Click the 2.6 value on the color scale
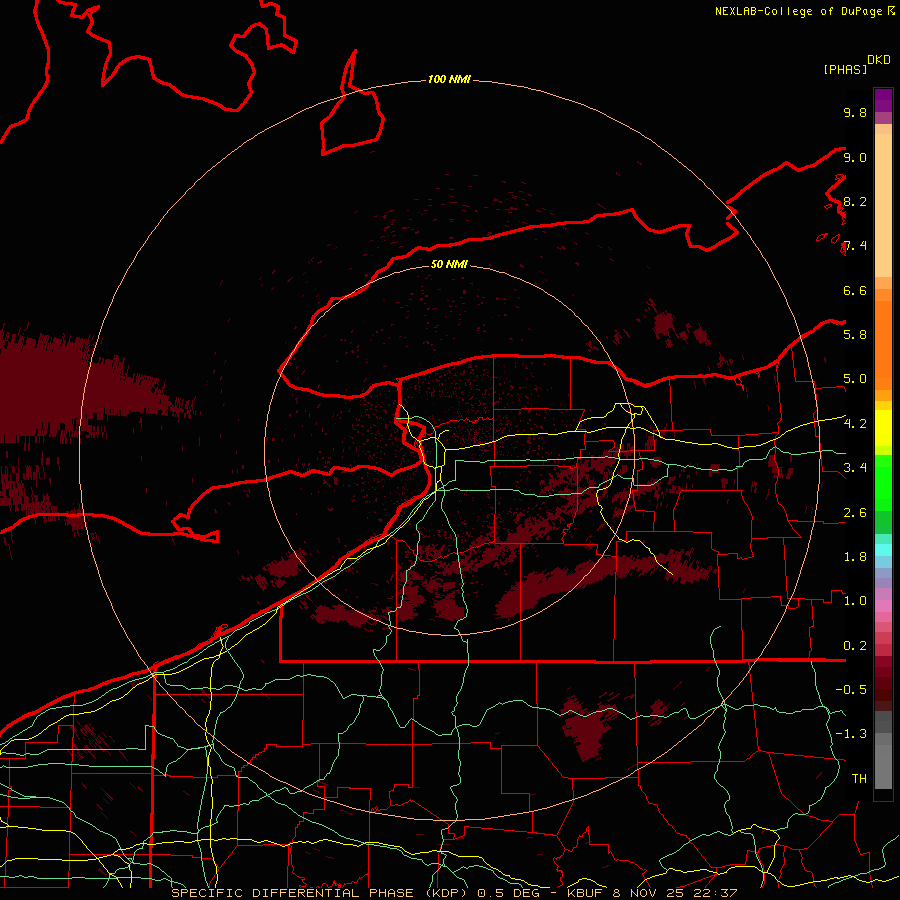This screenshot has width=900, height=900. click(855, 513)
